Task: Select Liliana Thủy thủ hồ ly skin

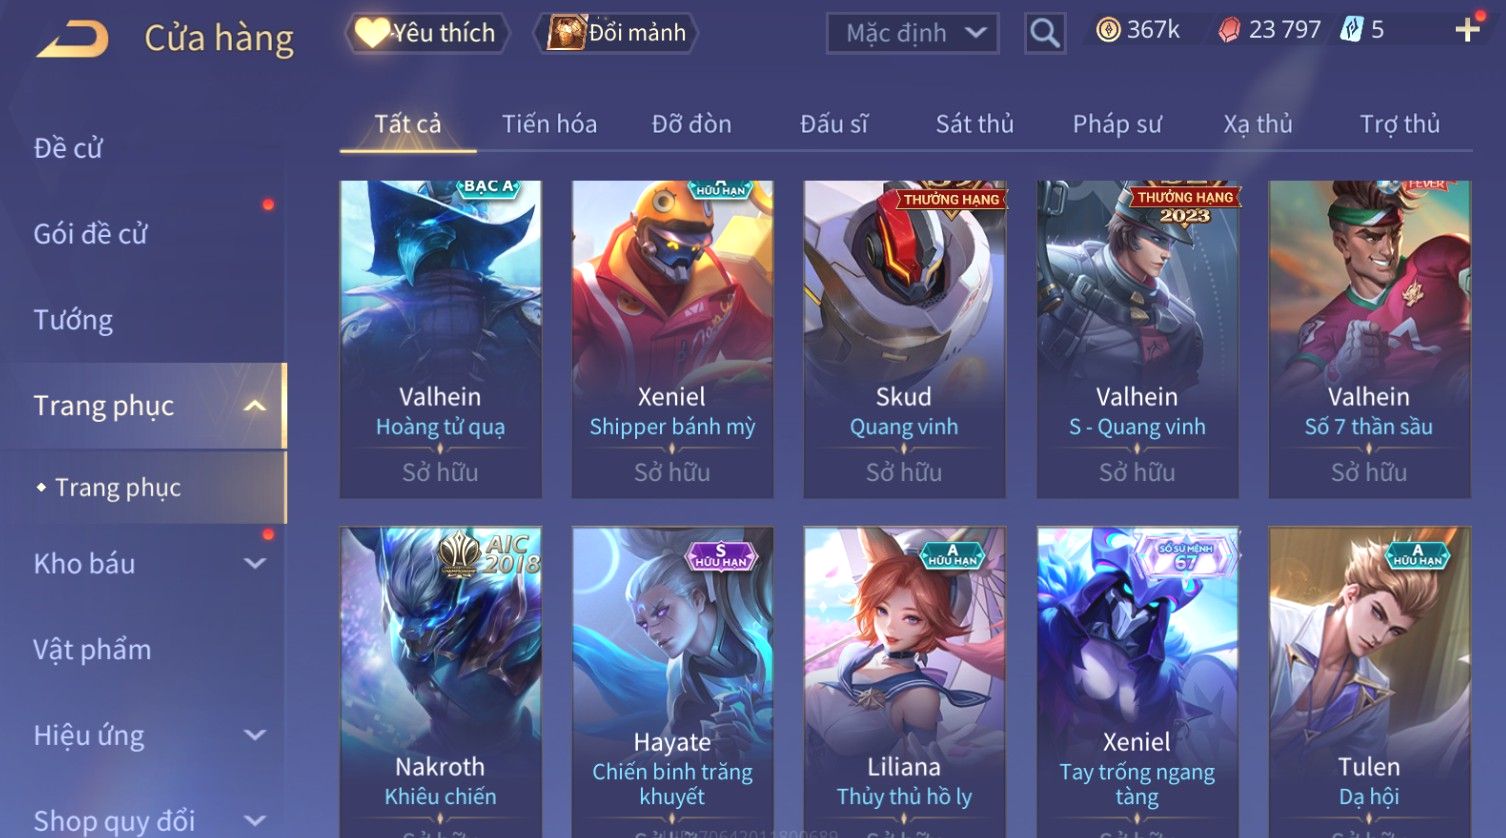Action: point(904,682)
